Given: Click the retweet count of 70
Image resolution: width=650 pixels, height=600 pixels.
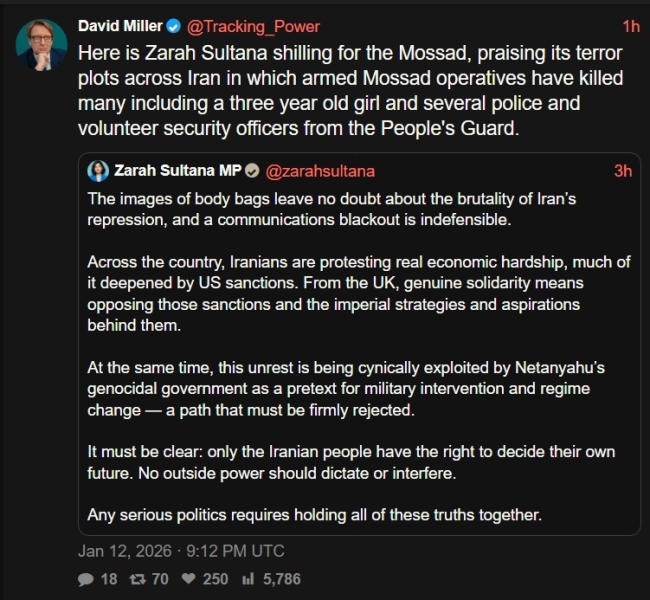Looking at the screenshot, I should (x=161, y=579).
